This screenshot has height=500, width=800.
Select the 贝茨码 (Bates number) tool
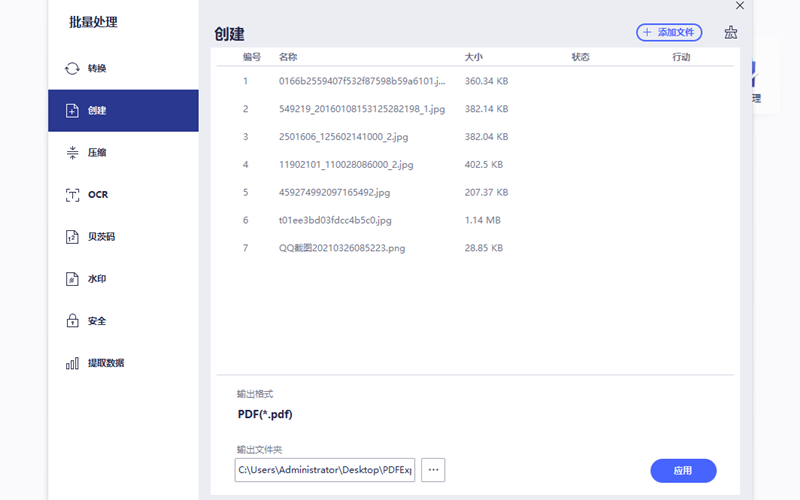click(100, 237)
